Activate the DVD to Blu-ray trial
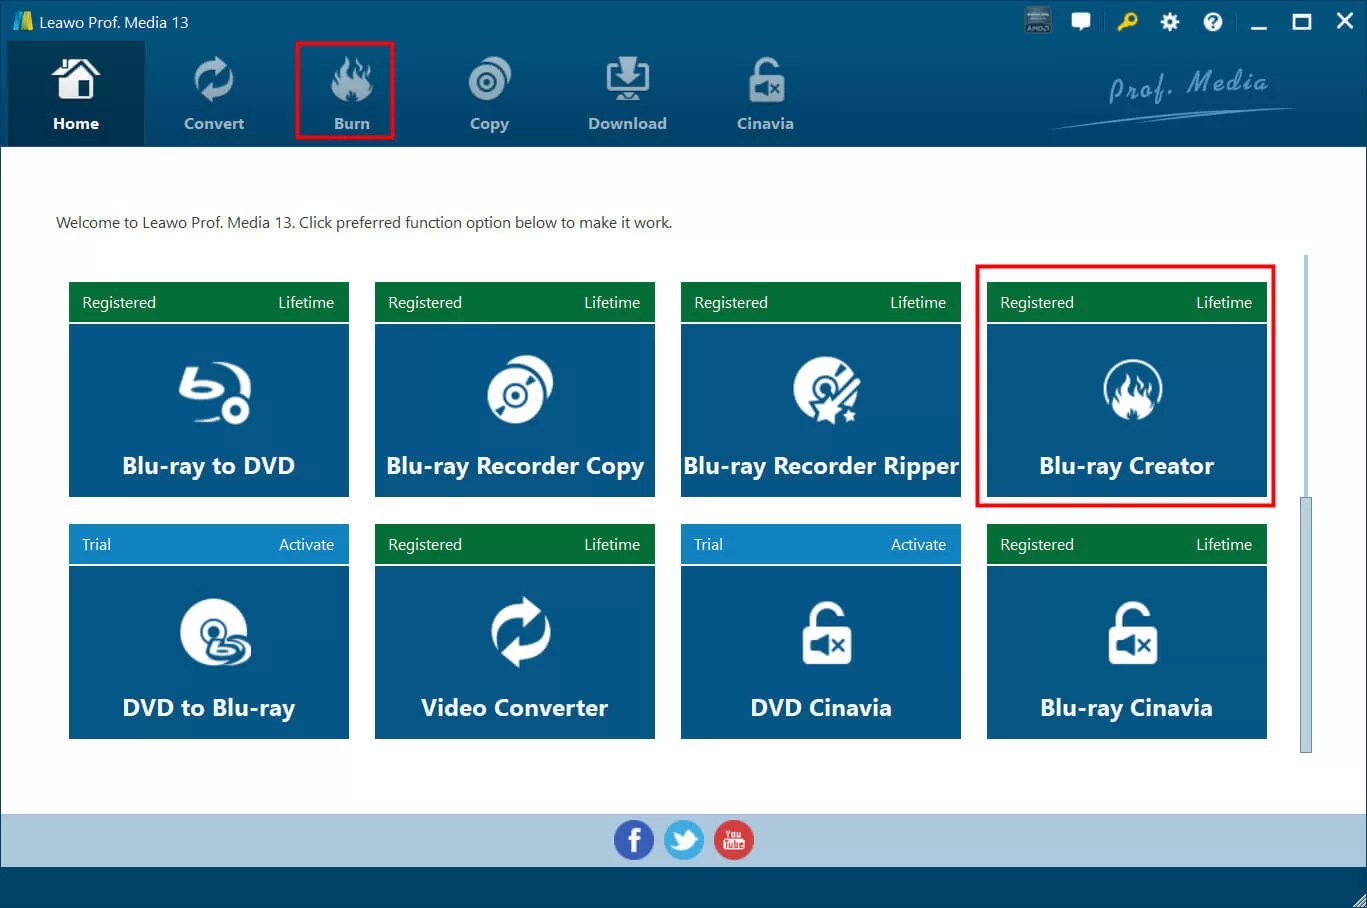1367x908 pixels. [306, 544]
